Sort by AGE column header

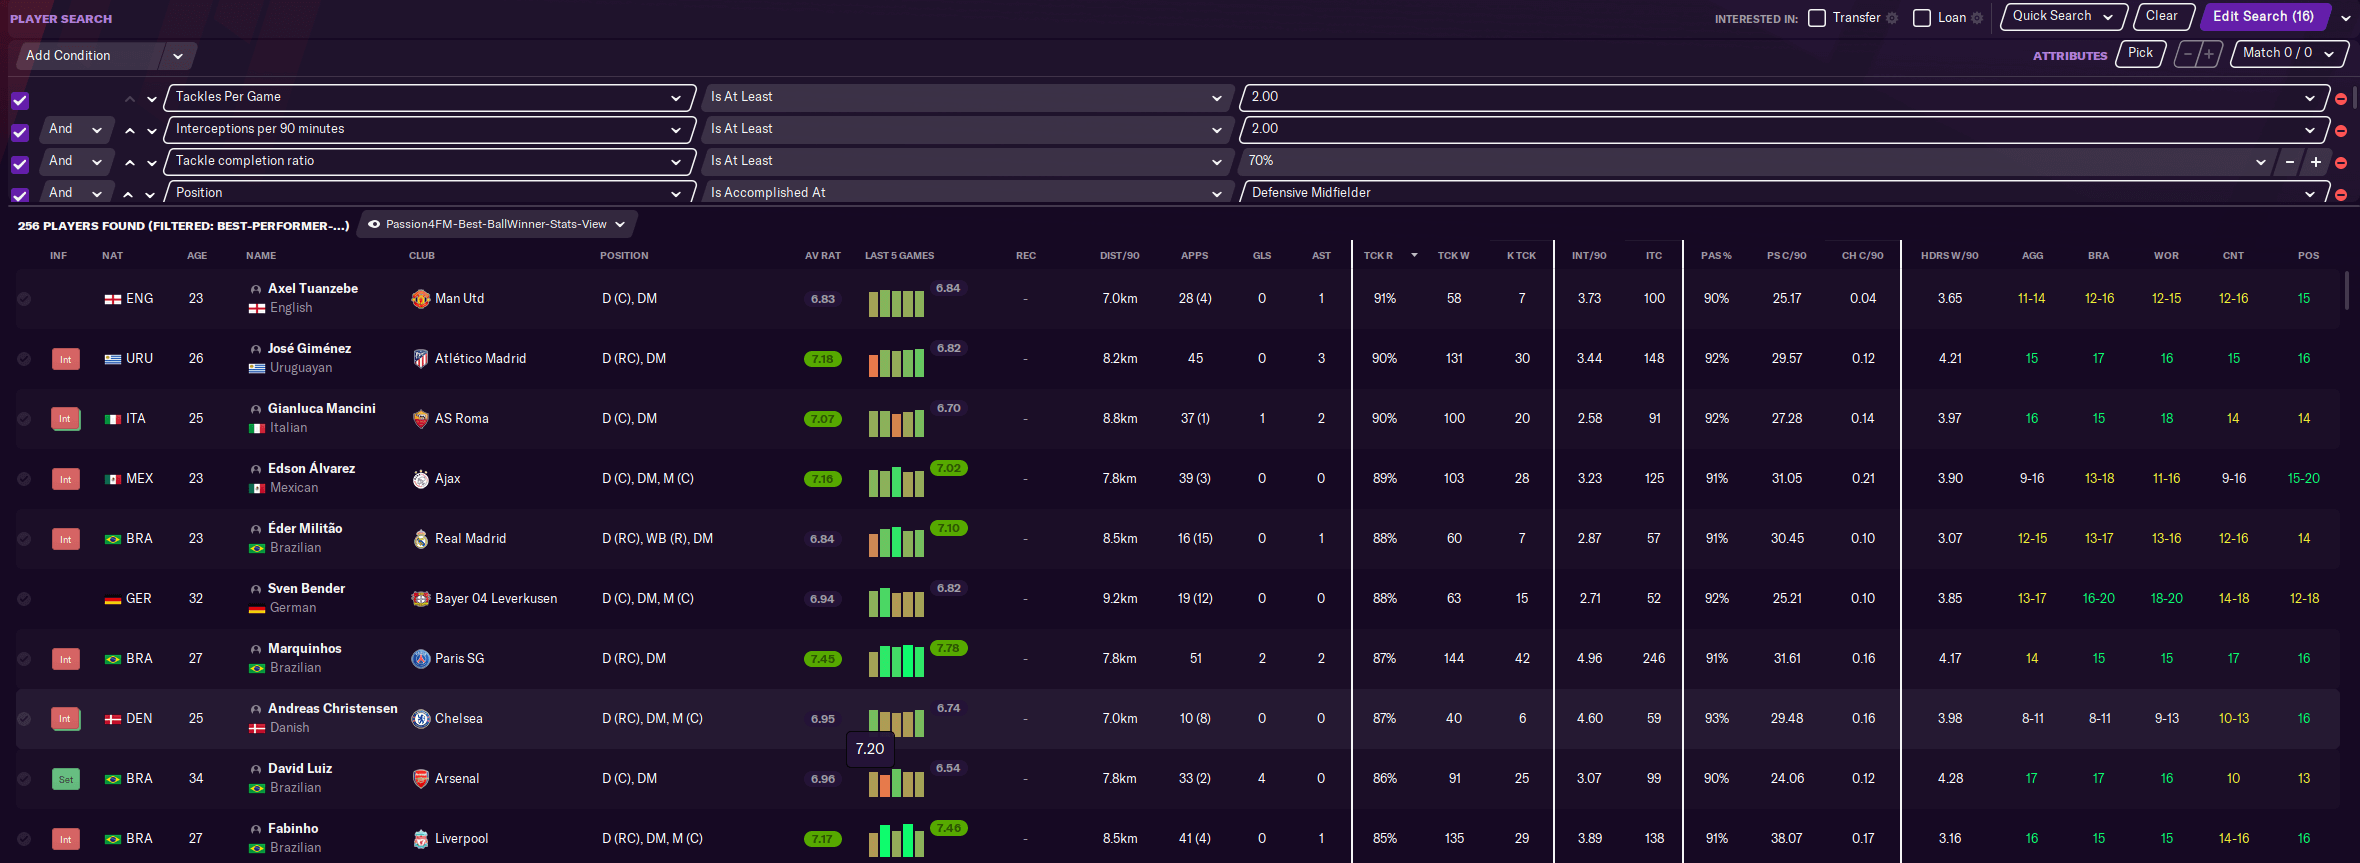(x=197, y=256)
